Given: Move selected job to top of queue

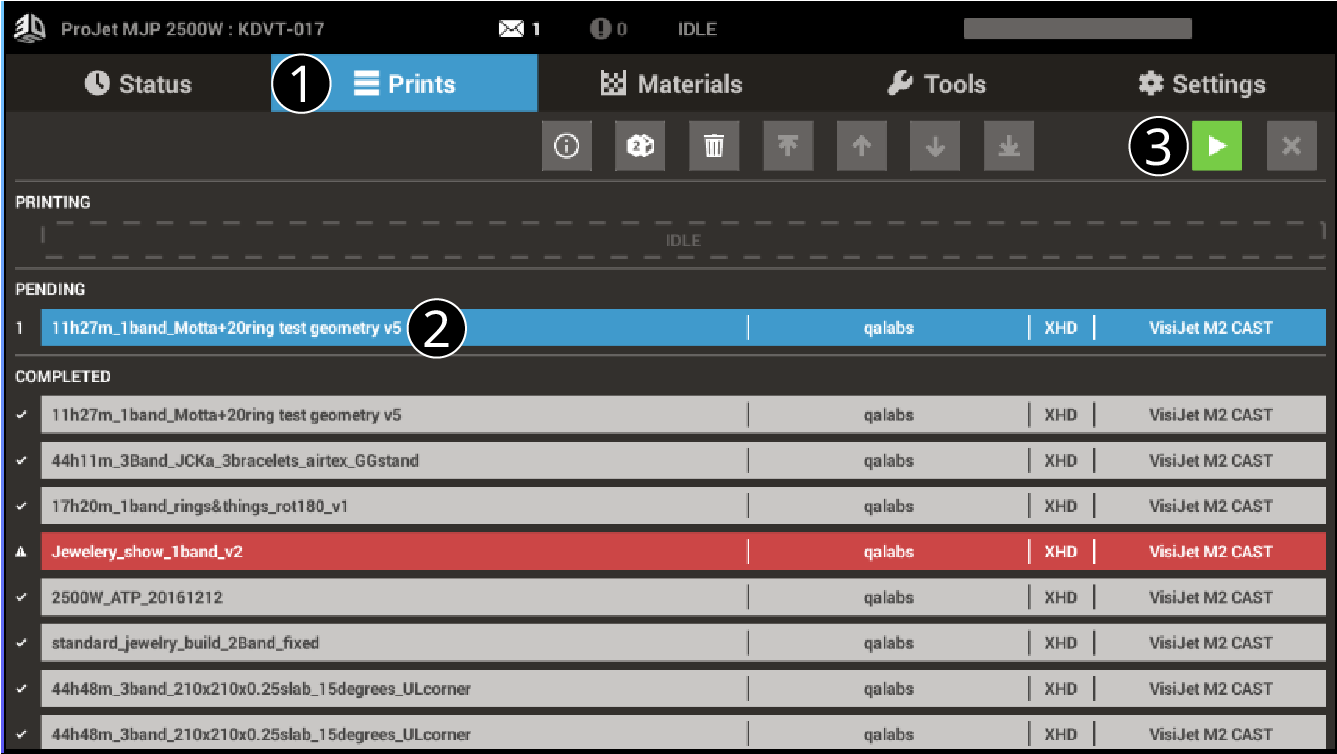Looking at the screenshot, I should pyautogui.click(x=788, y=145).
